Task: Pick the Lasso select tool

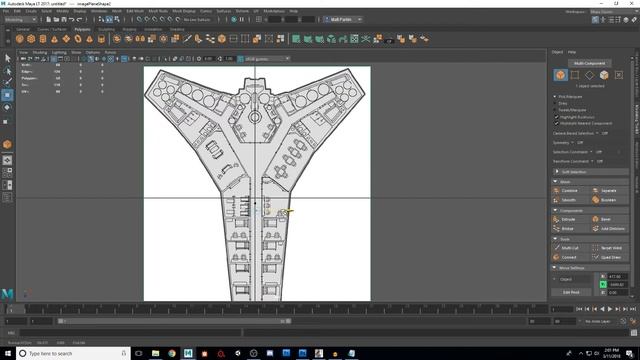Action: point(7,71)
